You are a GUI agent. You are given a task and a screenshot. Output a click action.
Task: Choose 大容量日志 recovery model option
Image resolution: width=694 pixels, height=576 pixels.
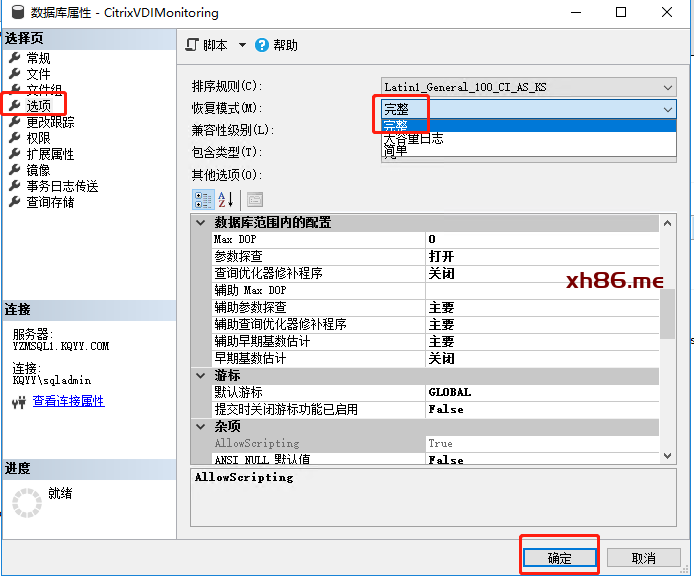coord(413,139)
